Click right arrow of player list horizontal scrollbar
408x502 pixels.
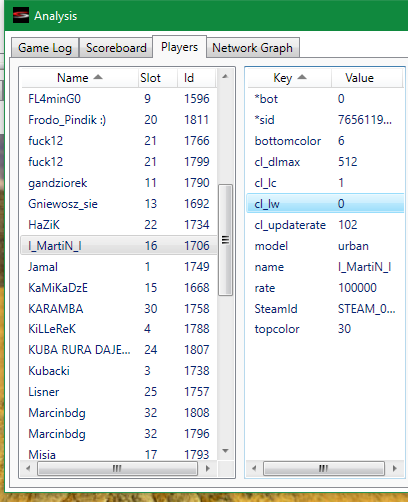[x=208, y=468]
